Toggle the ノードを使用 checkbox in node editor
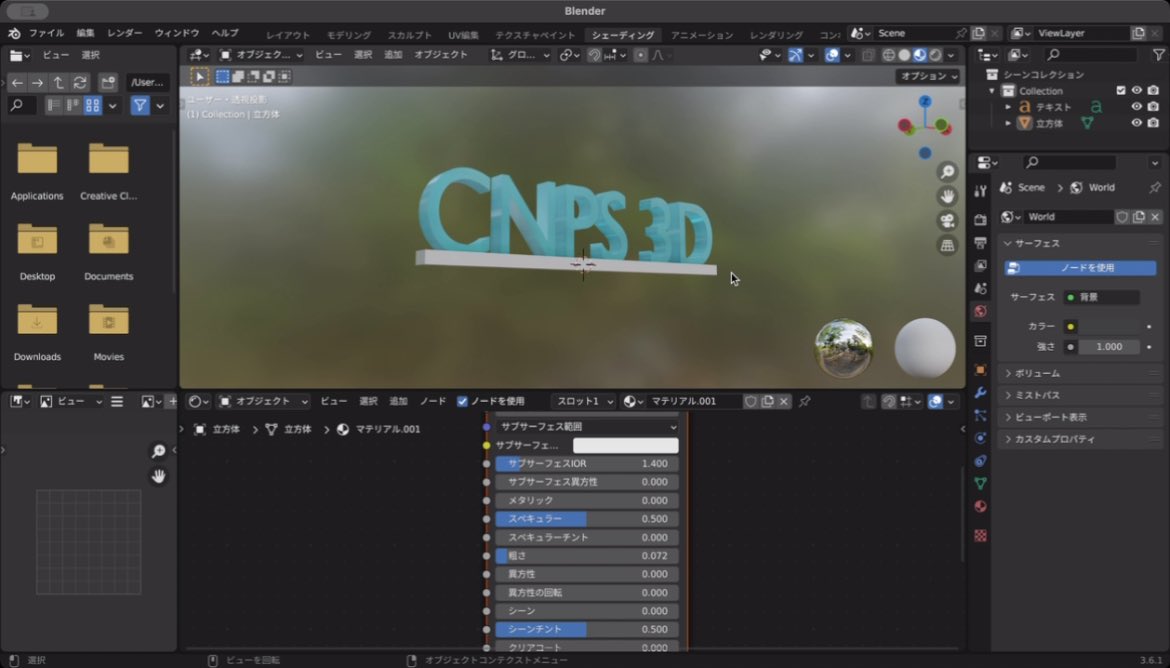This screenshot has width=1170, height=668. click(462, 402)
